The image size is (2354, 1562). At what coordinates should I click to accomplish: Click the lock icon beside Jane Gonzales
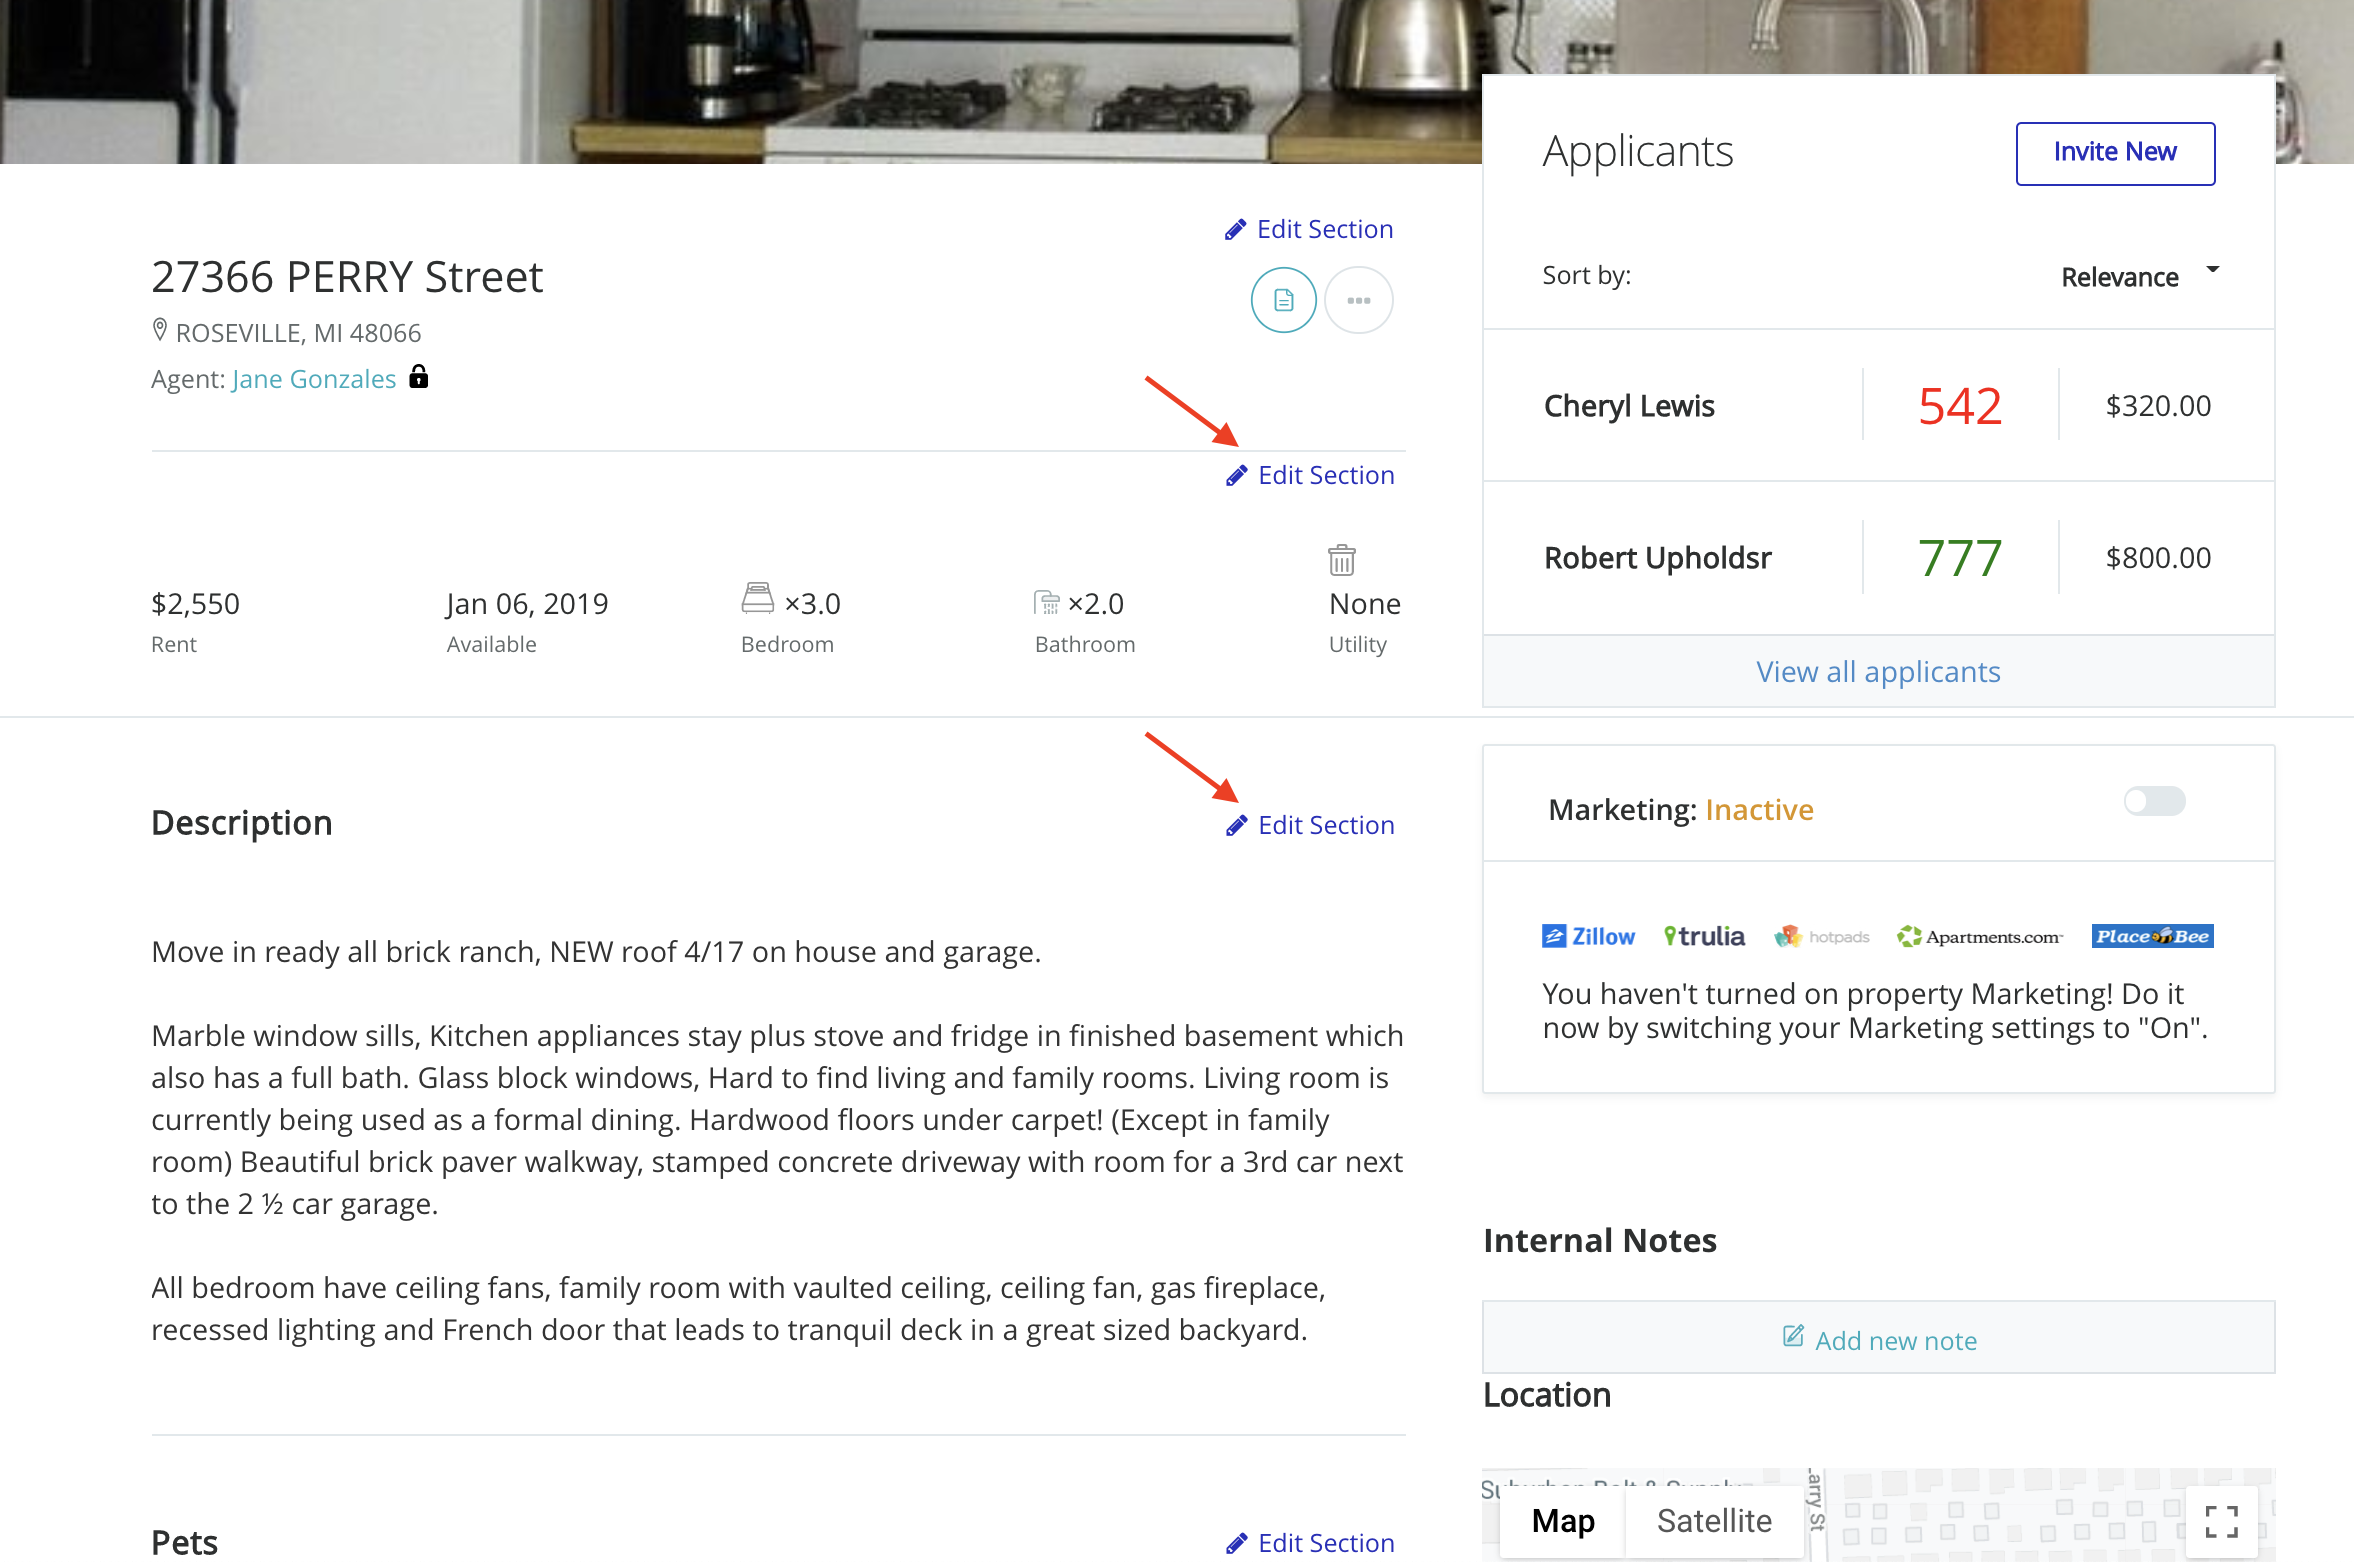point(419,377)
